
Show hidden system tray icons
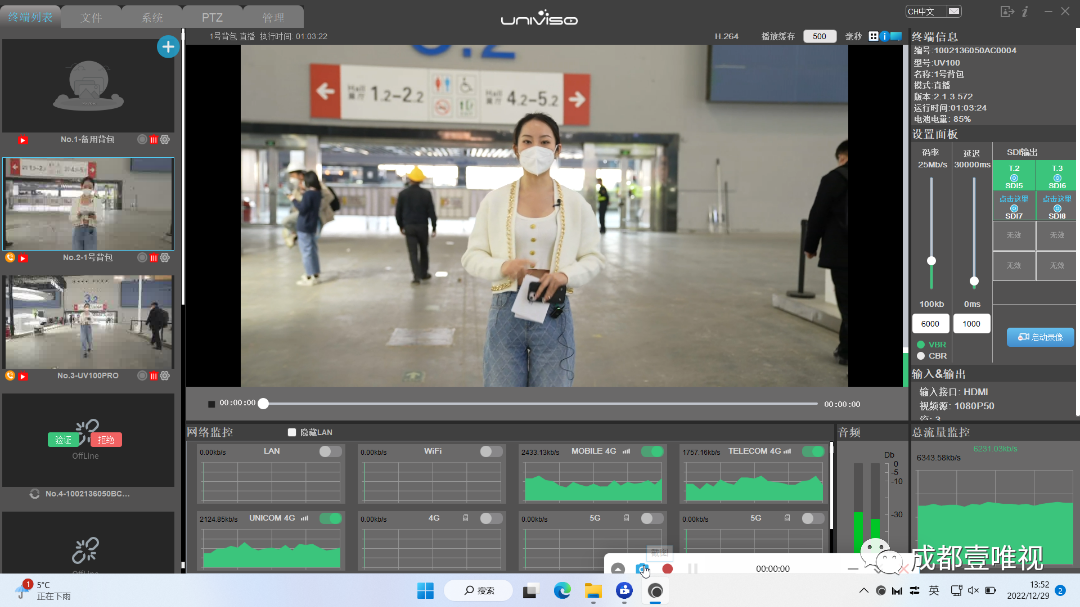863,590
